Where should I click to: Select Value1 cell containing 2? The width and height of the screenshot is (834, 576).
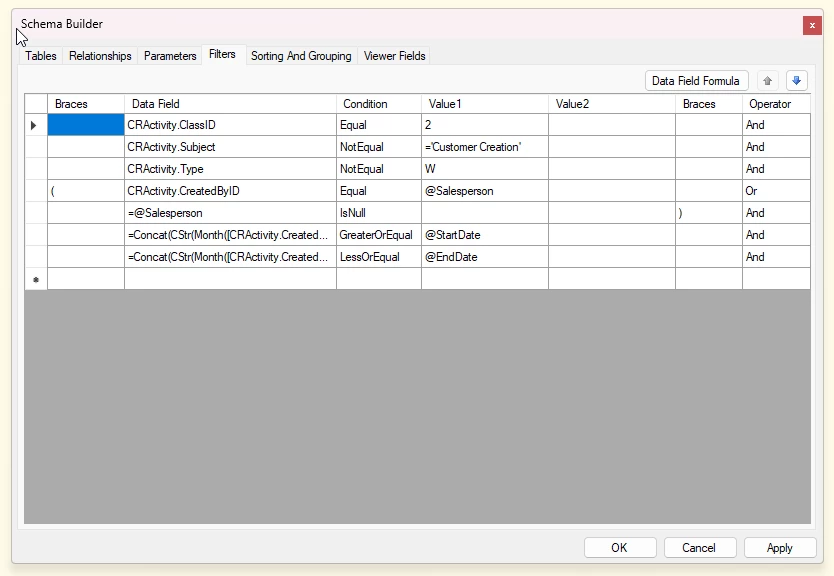(x=485, y=125)
